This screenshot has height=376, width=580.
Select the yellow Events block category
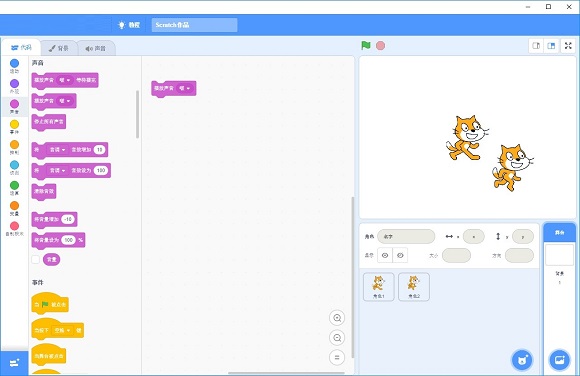pyautogui.click(x=14, y=127)
